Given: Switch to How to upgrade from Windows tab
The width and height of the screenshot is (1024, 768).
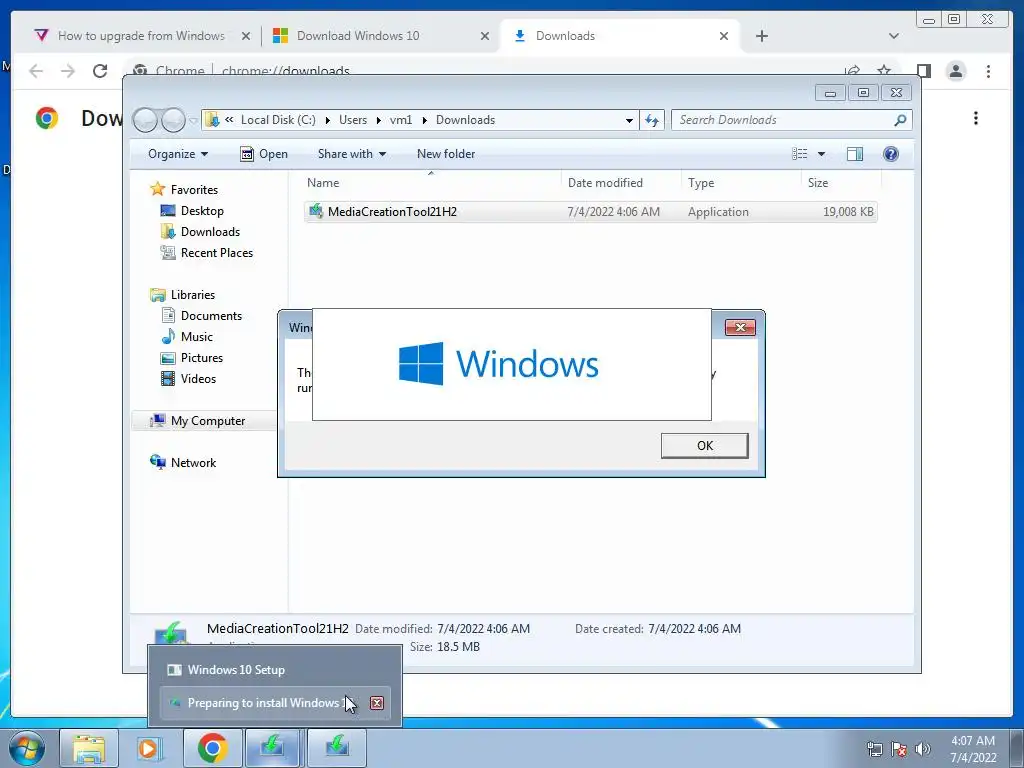Looking at the screenshot, I should [141, 36].
